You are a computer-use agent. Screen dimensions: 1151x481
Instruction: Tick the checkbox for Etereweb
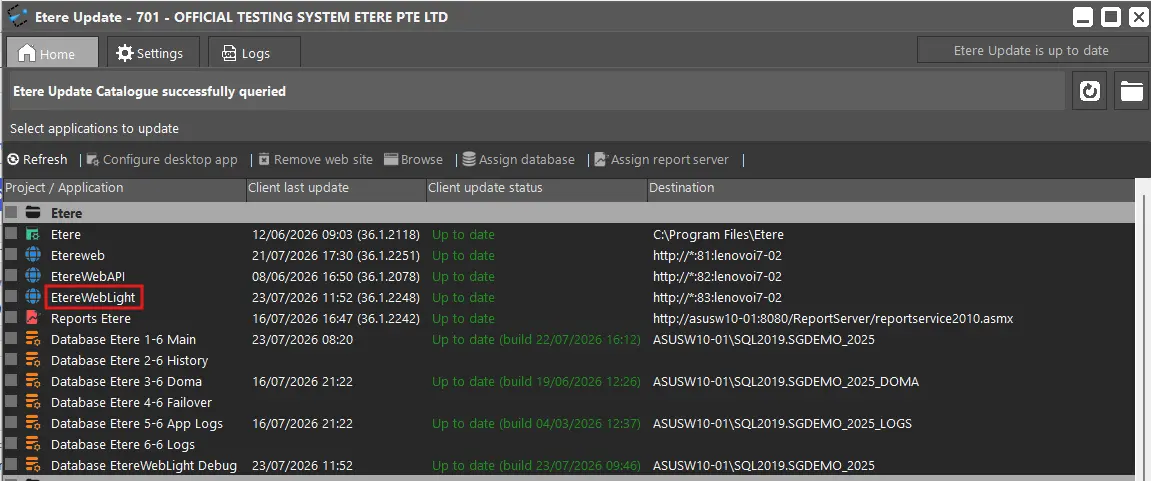point(11,255)
